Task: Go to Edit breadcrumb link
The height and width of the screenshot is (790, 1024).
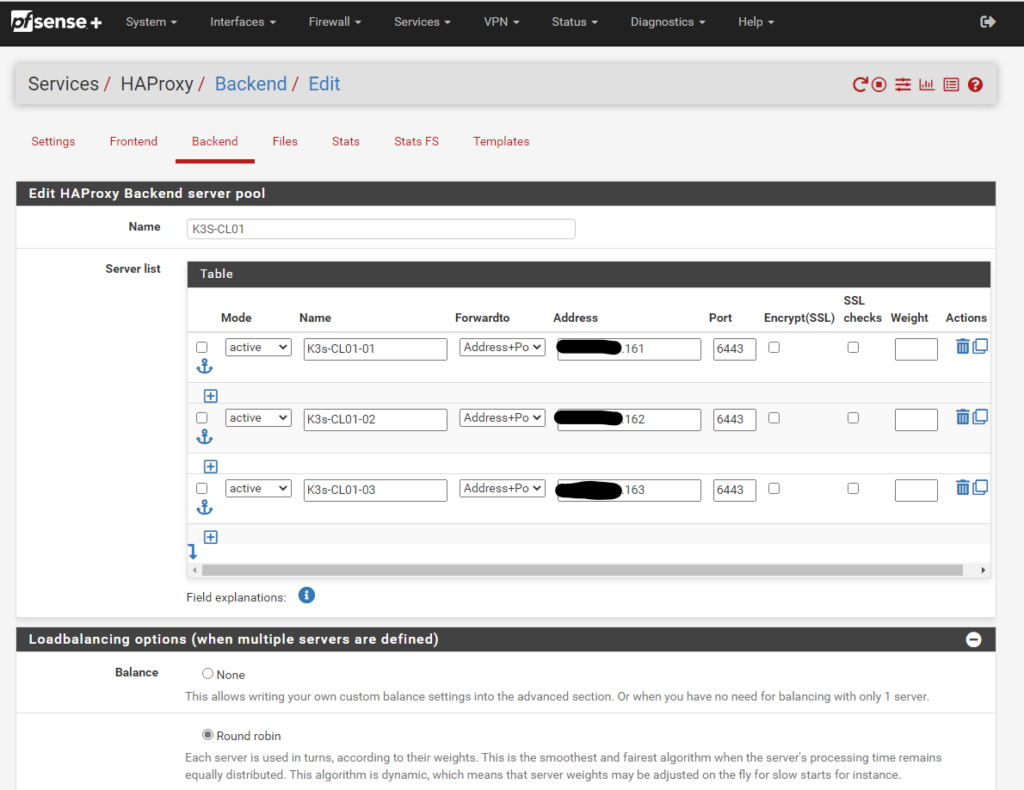Action: click(x=325, y=84)
